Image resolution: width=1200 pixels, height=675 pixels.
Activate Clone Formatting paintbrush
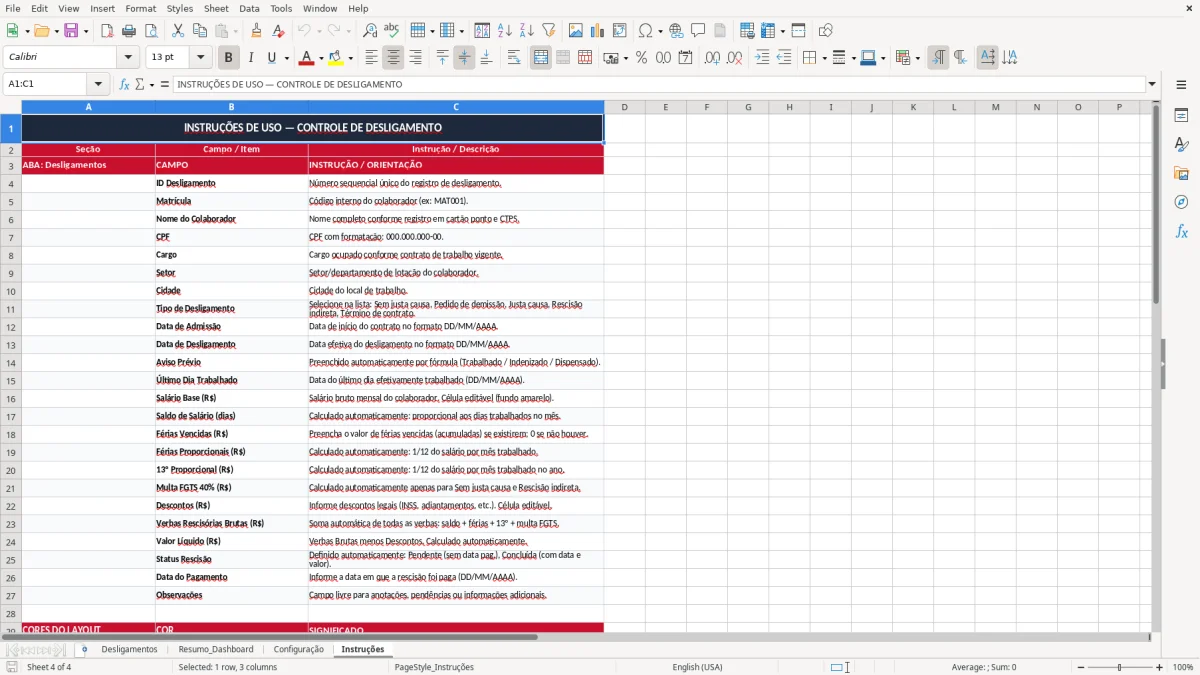(257, 31)
